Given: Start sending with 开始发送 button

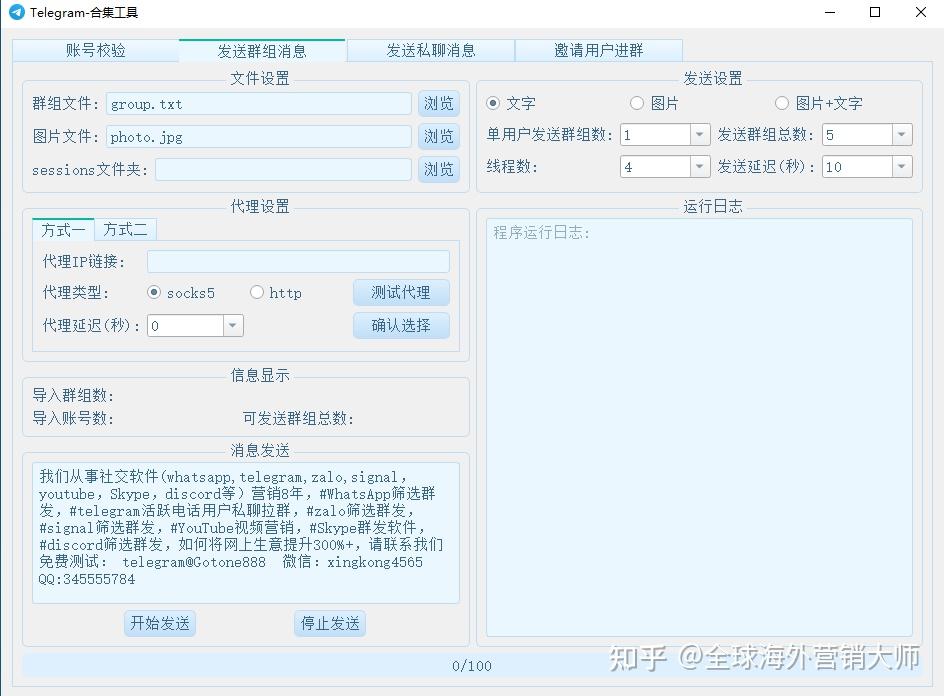Looking at the screenshot, I should [x=160, y=623].
